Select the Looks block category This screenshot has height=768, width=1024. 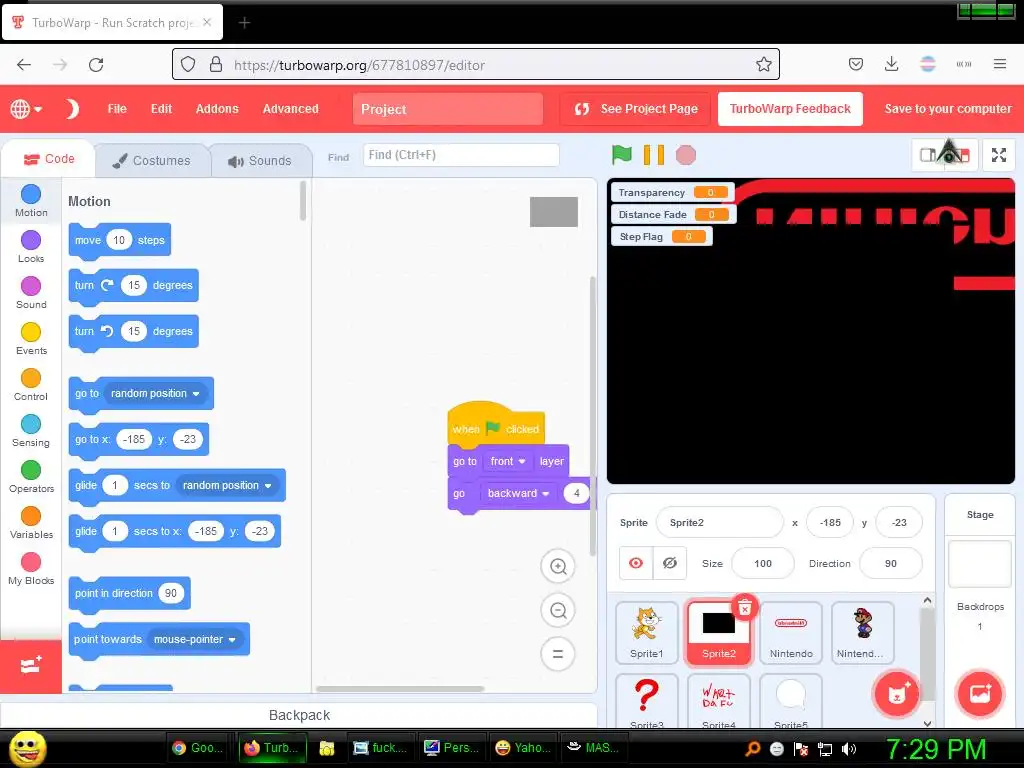click(x=31, y=247)
